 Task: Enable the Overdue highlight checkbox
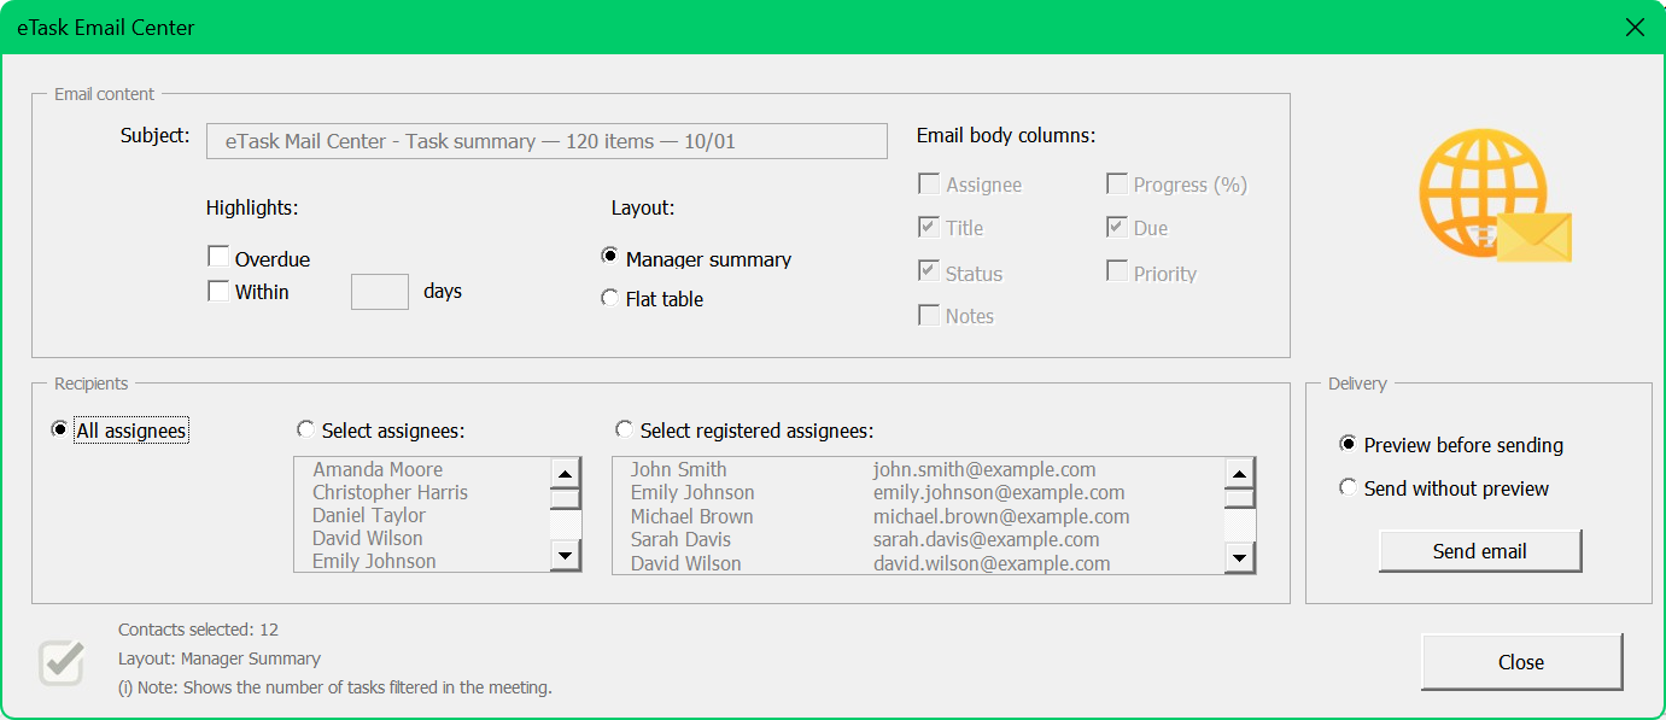tap(218, 257)
